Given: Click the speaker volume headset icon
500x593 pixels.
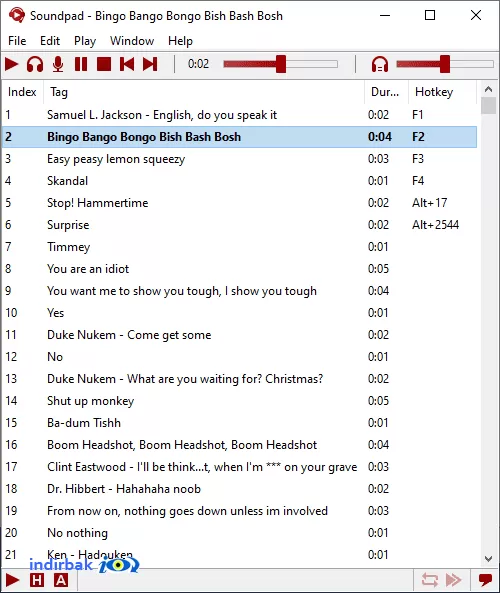Looking at the screenshot, I should pos(380,64).
